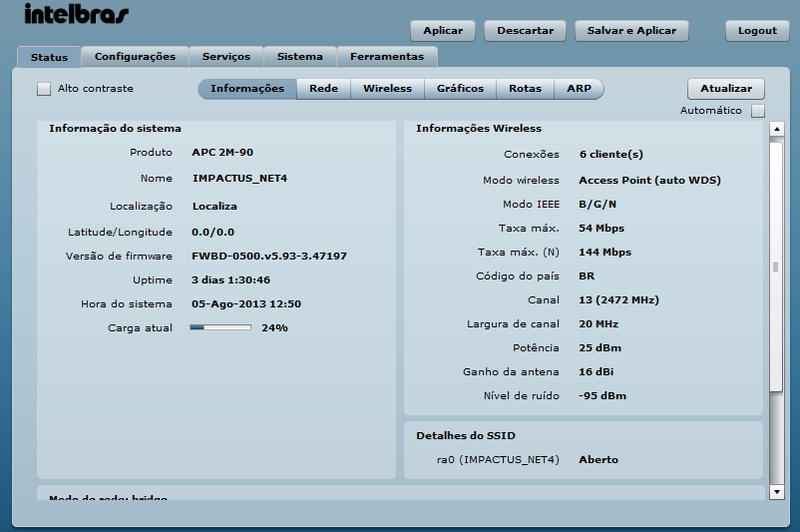Screen dimensions: 800x532
Task: Click the Aberto security value
Action: tap(598, 460)
